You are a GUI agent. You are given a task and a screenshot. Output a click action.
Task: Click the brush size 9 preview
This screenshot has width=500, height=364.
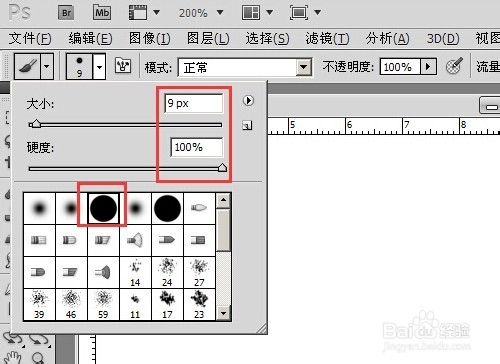[x=79, y=66]
